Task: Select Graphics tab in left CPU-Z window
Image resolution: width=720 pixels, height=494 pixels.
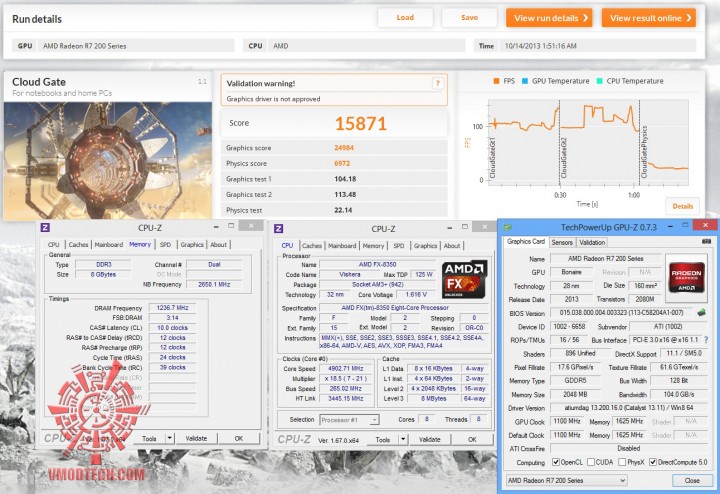Action: 192,245
